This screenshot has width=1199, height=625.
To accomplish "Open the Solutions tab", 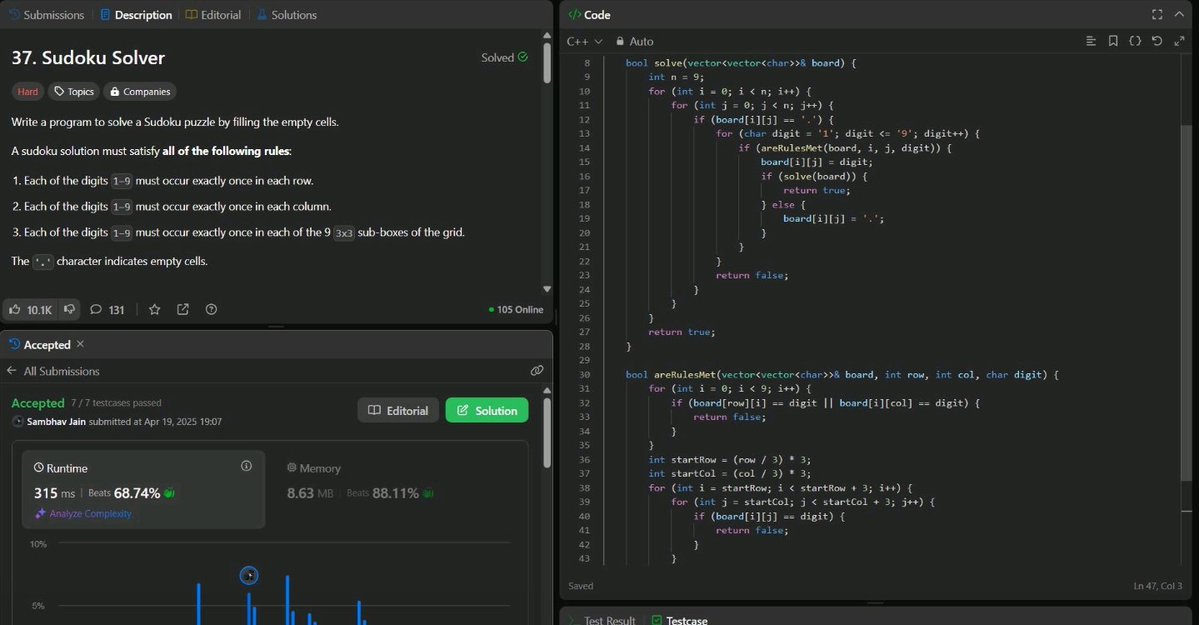I will pos(287,15).
